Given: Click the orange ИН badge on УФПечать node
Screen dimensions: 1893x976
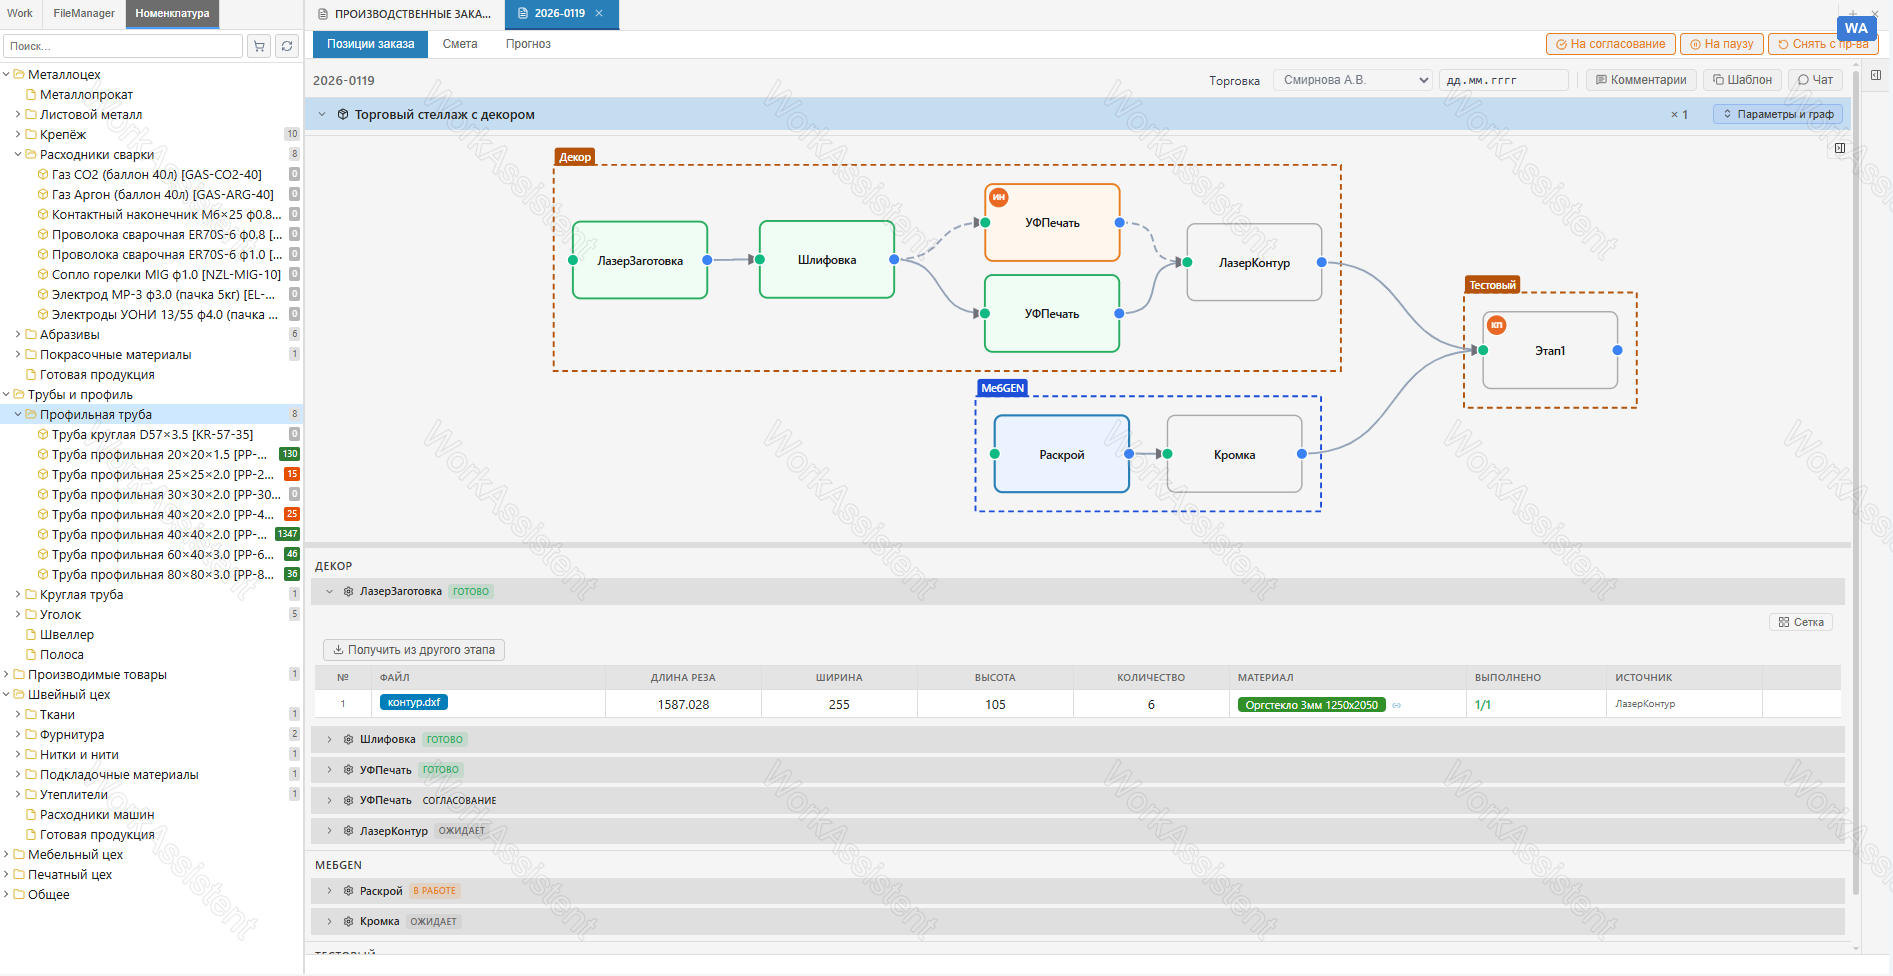Looking at the screenshot, I should 999,198.
